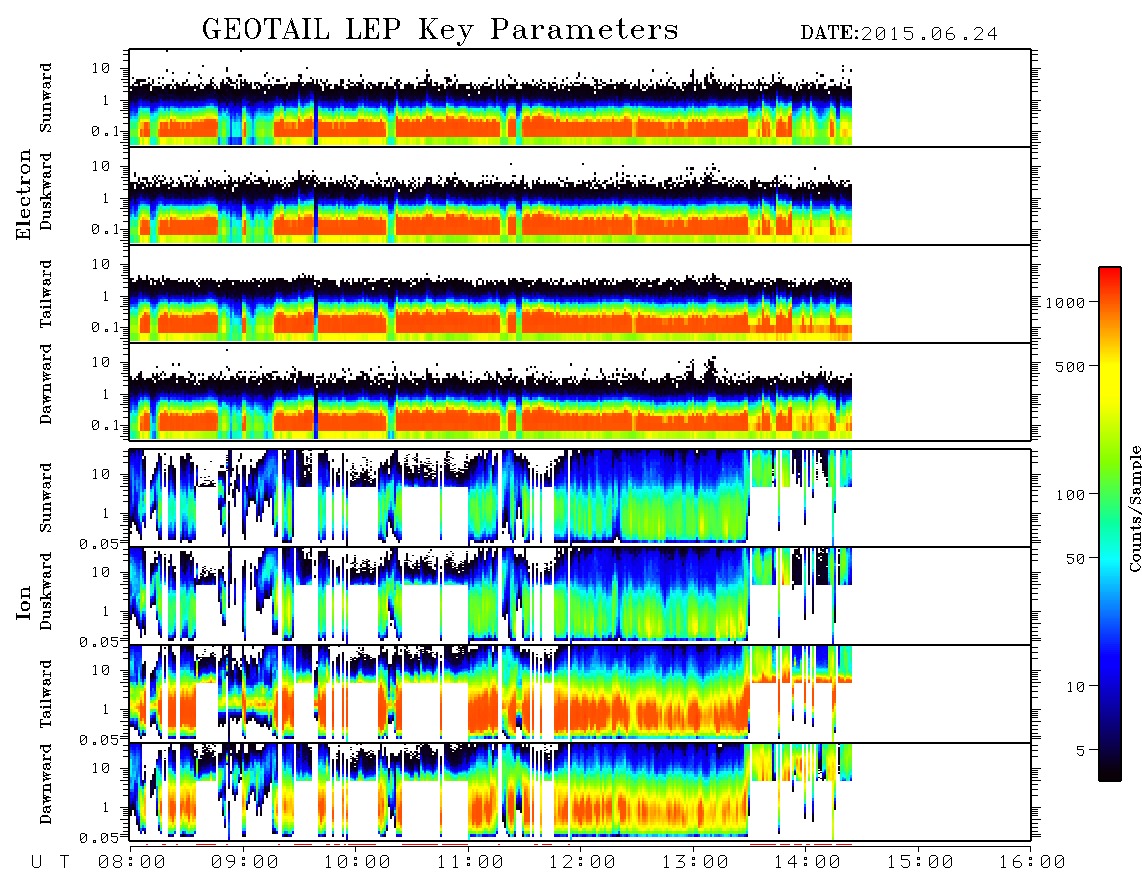1142x880 pixels.
Task: Click the 'Electron' group axis label
Action: point(24,195)
